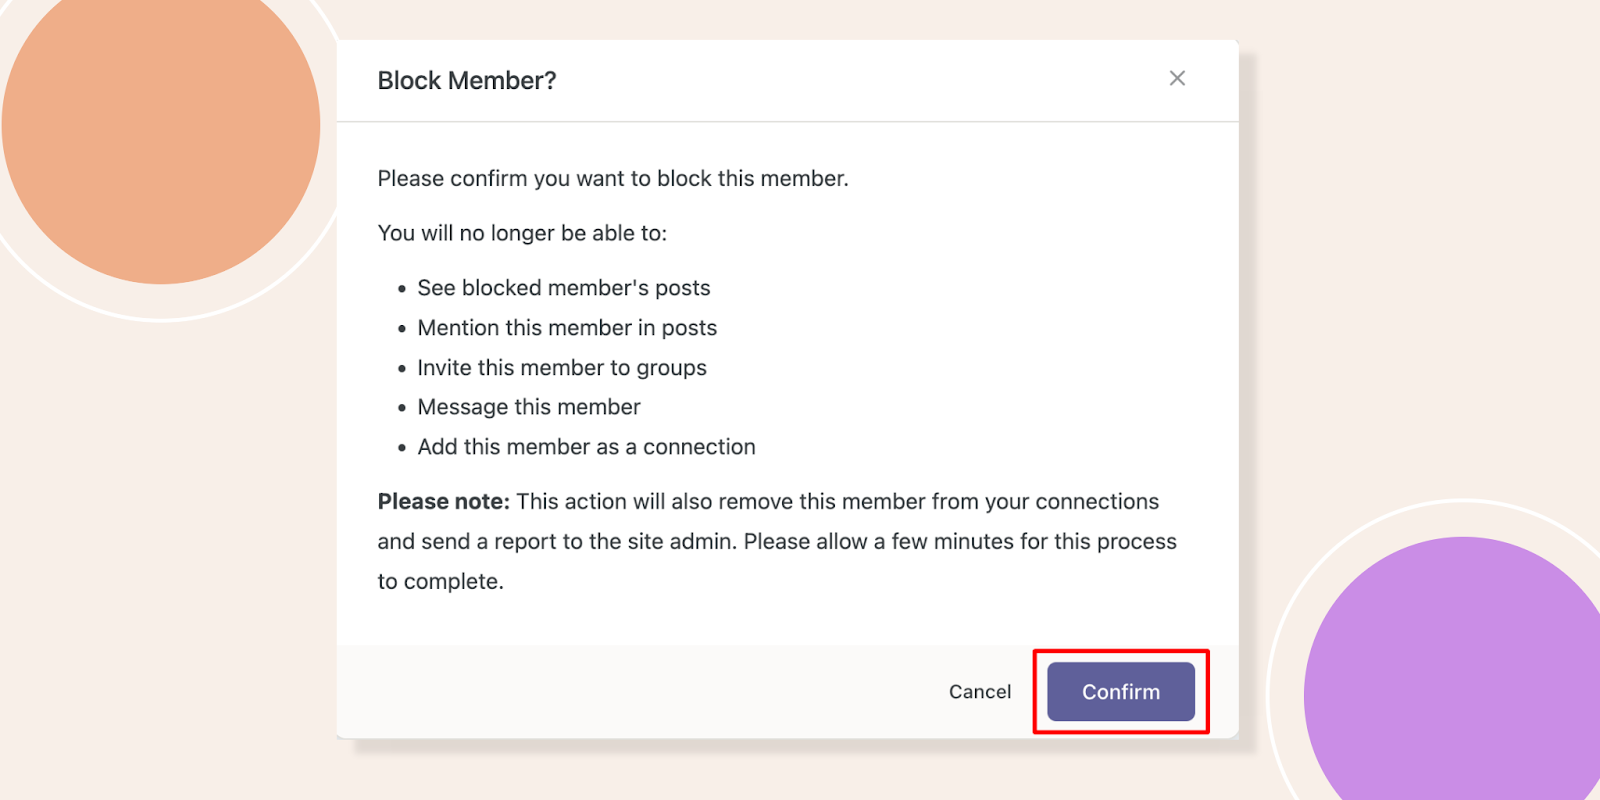Click 'Add this member as a connection' item

click(586, 447)
